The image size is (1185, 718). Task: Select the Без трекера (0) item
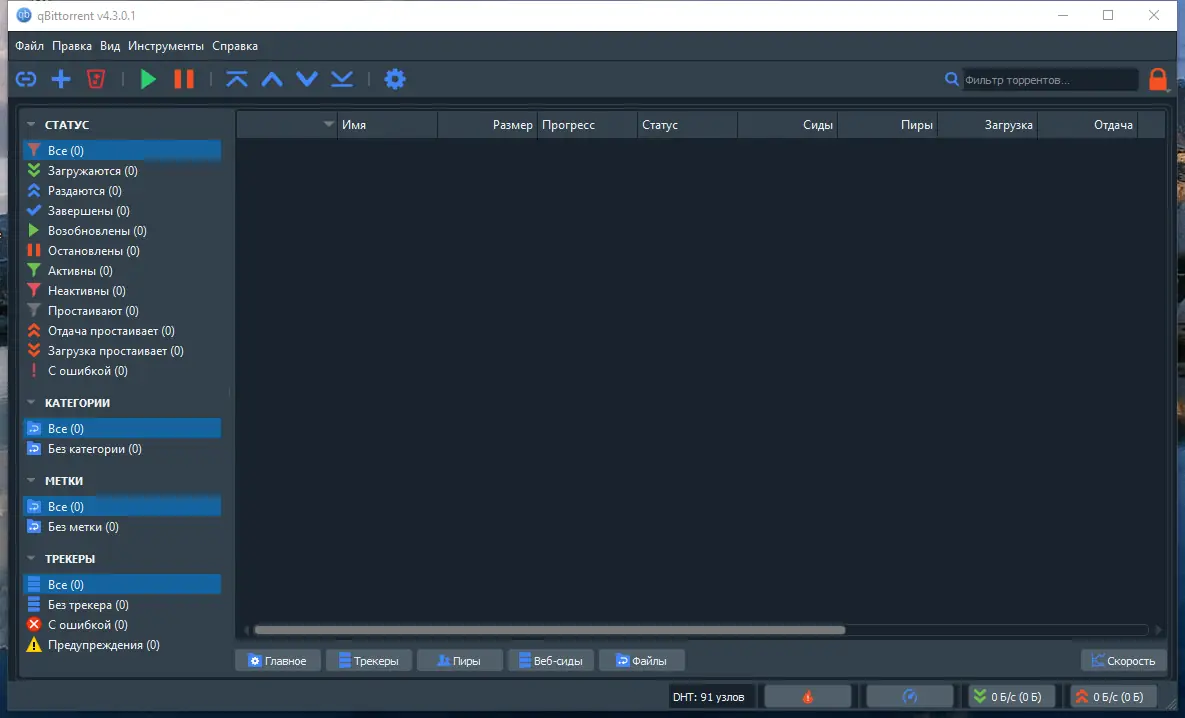pos(122,605)
